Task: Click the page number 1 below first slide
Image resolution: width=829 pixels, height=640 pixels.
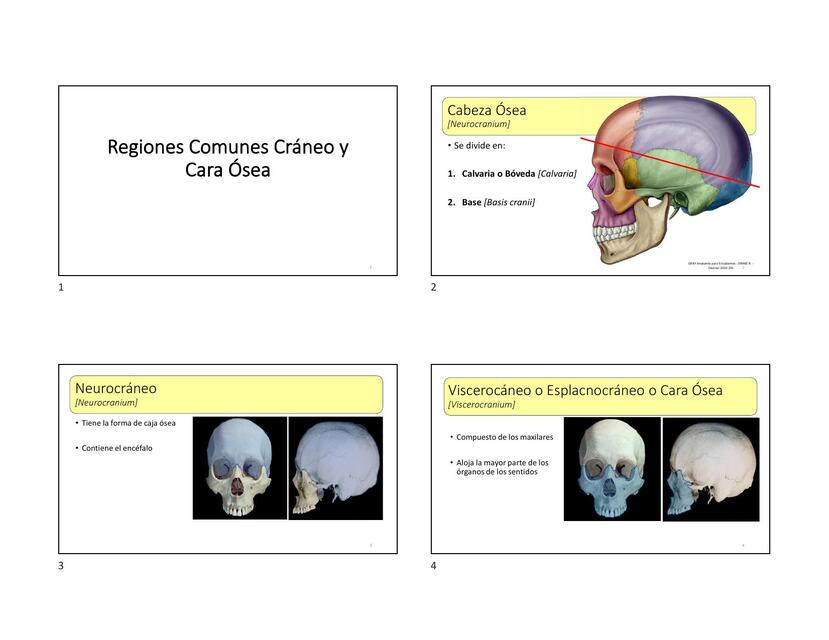Action: (61, 288)
